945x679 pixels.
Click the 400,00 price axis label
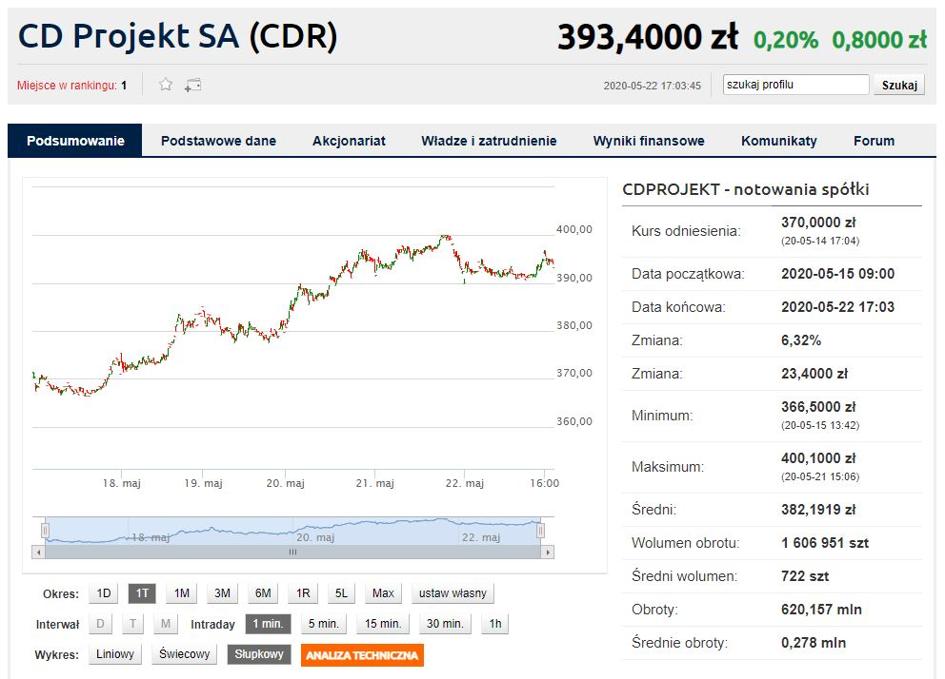(574, 230)
